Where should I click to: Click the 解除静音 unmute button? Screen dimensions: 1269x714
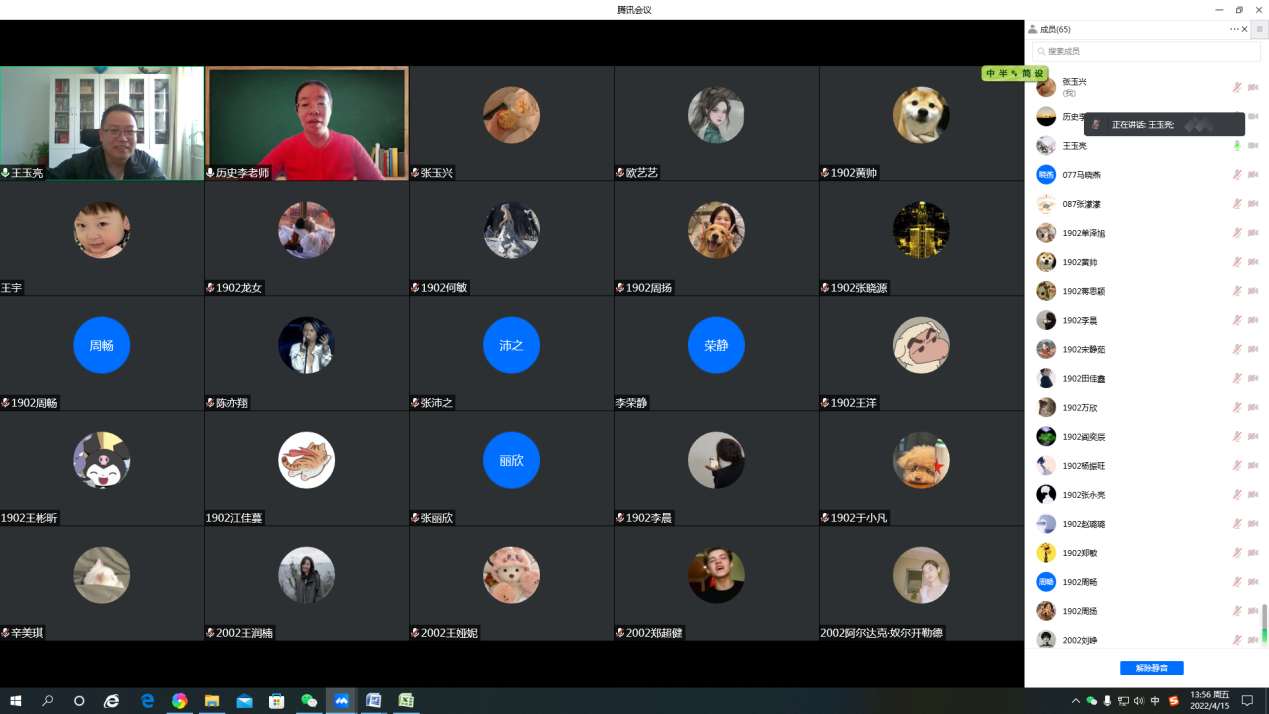[x=1151, y=668]
